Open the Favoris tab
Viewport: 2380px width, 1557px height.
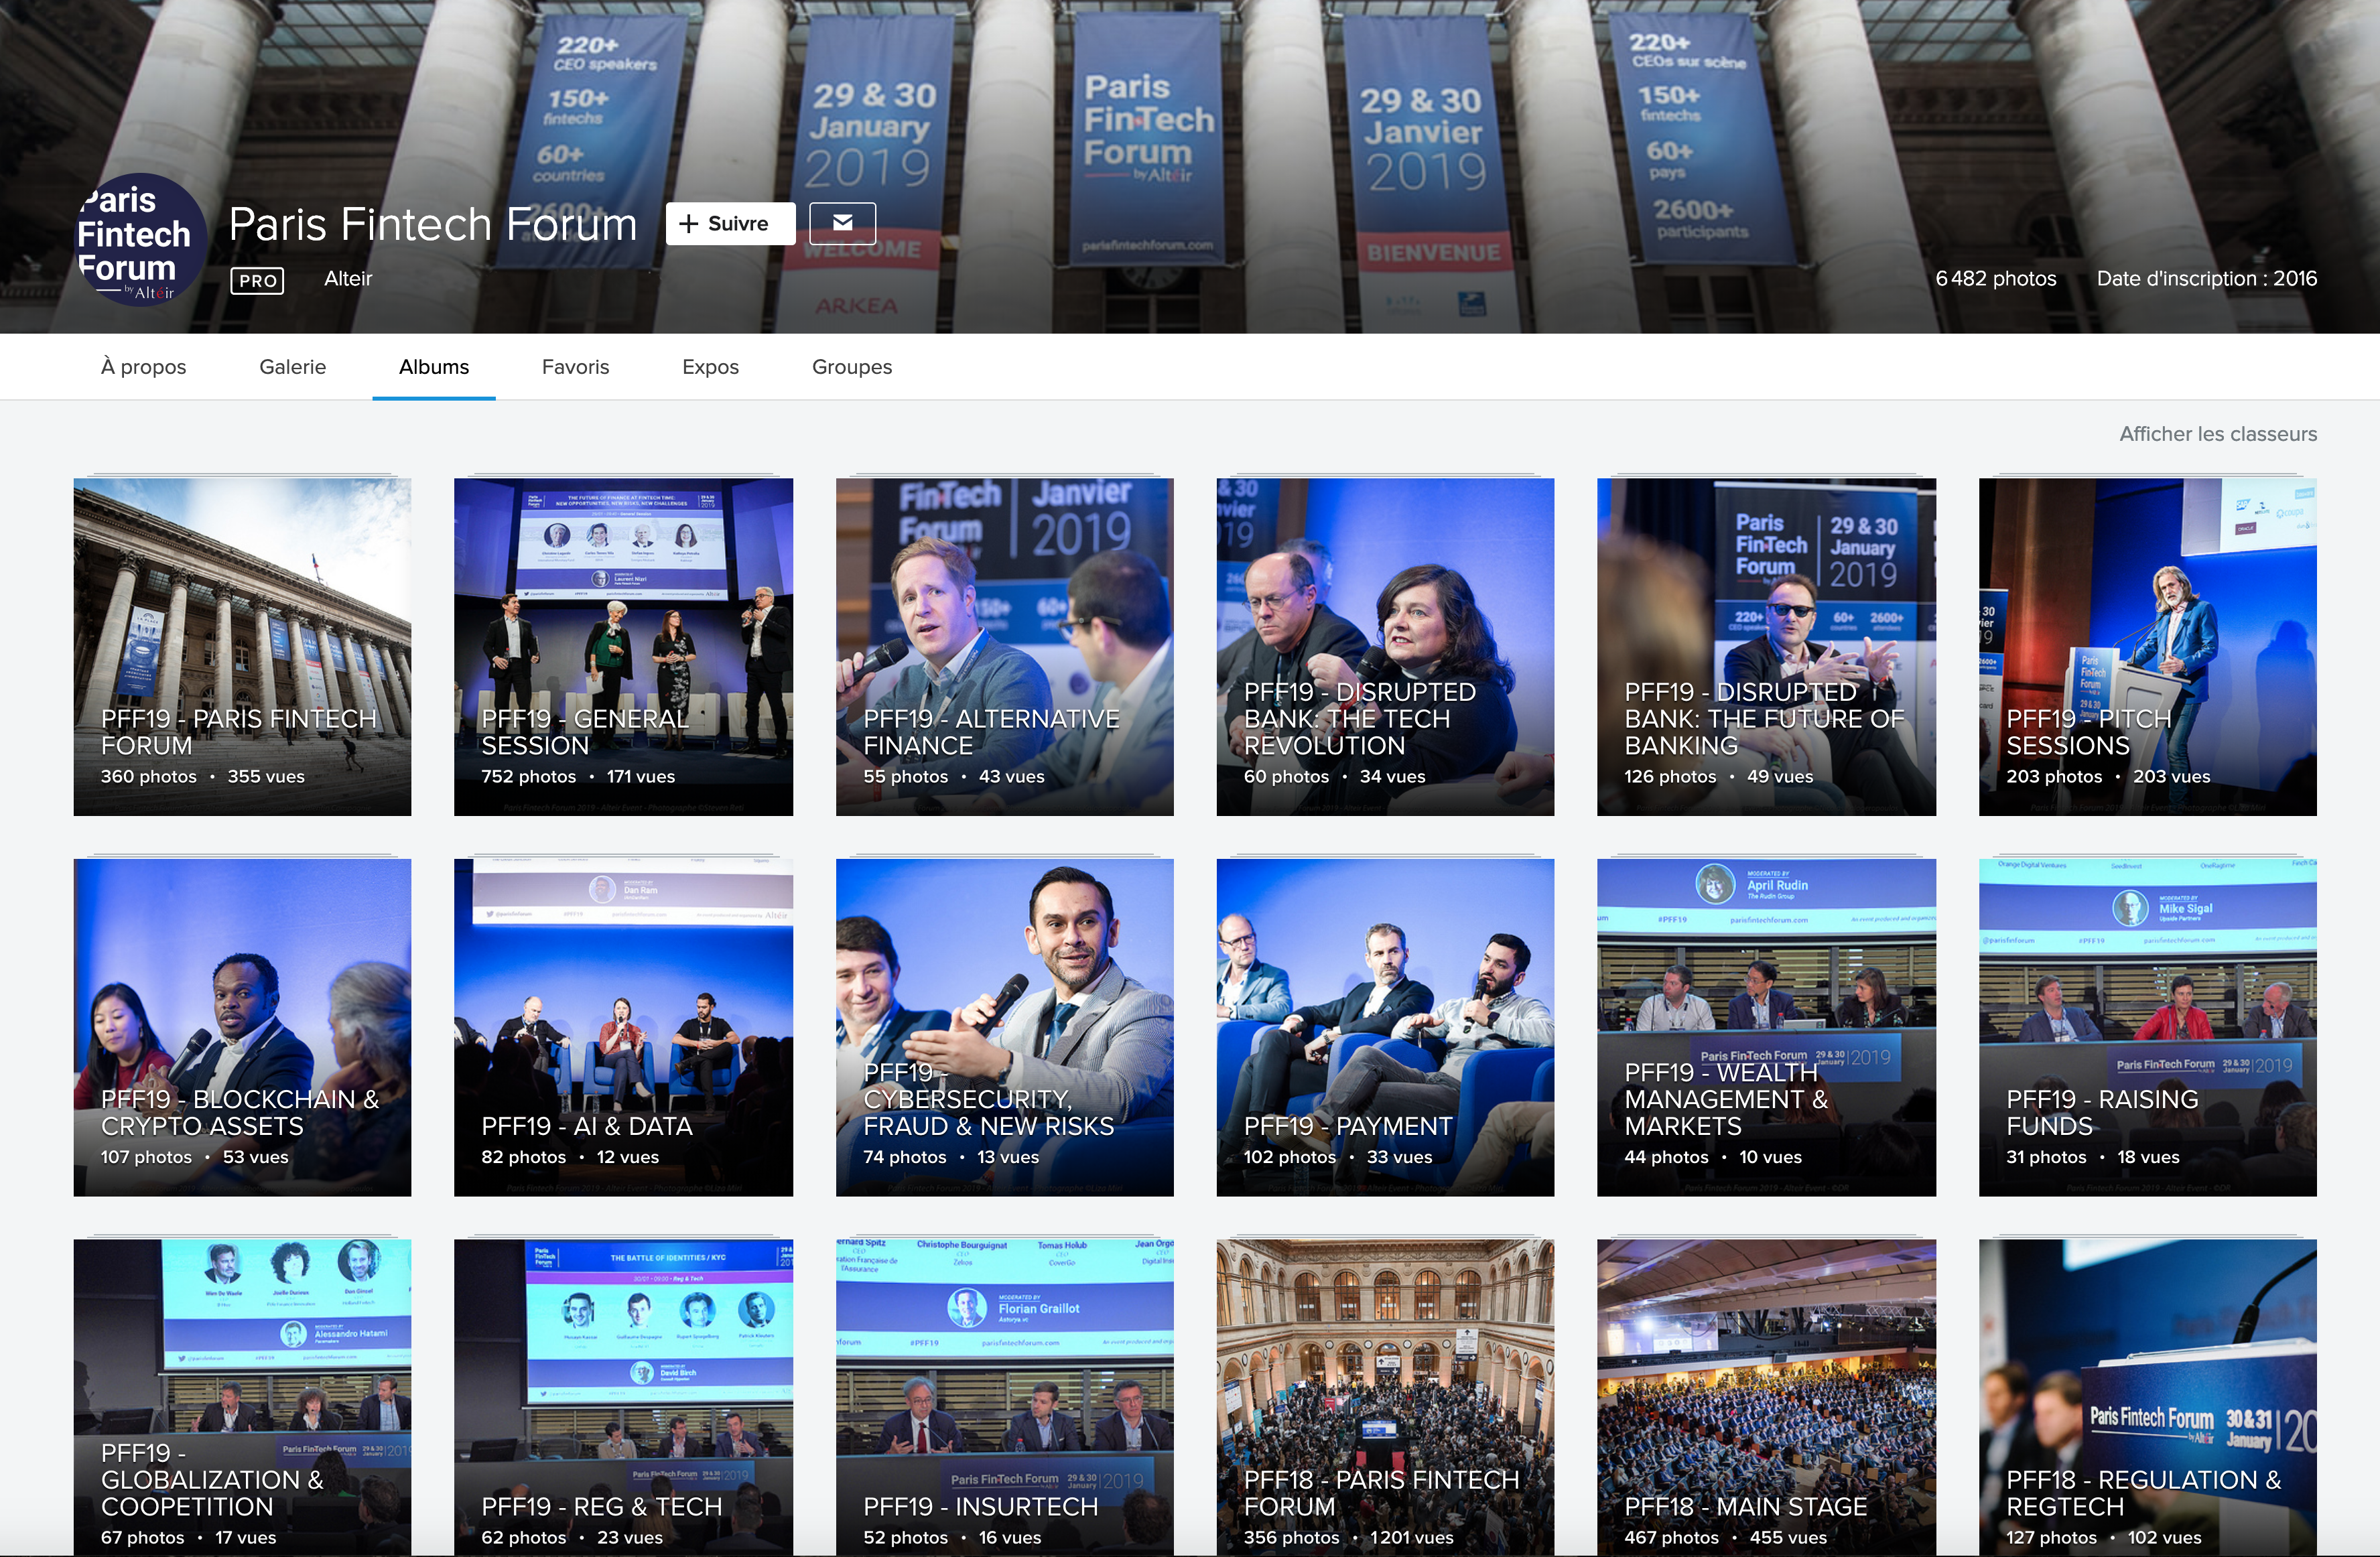pyautogui.click(x=575, y=367)
